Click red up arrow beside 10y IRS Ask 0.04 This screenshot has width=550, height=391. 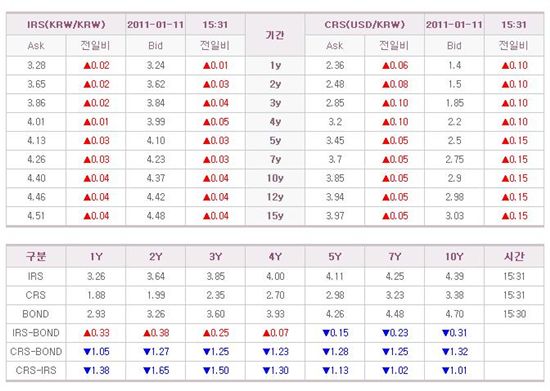pyautogui.click(x=87, y=178)
